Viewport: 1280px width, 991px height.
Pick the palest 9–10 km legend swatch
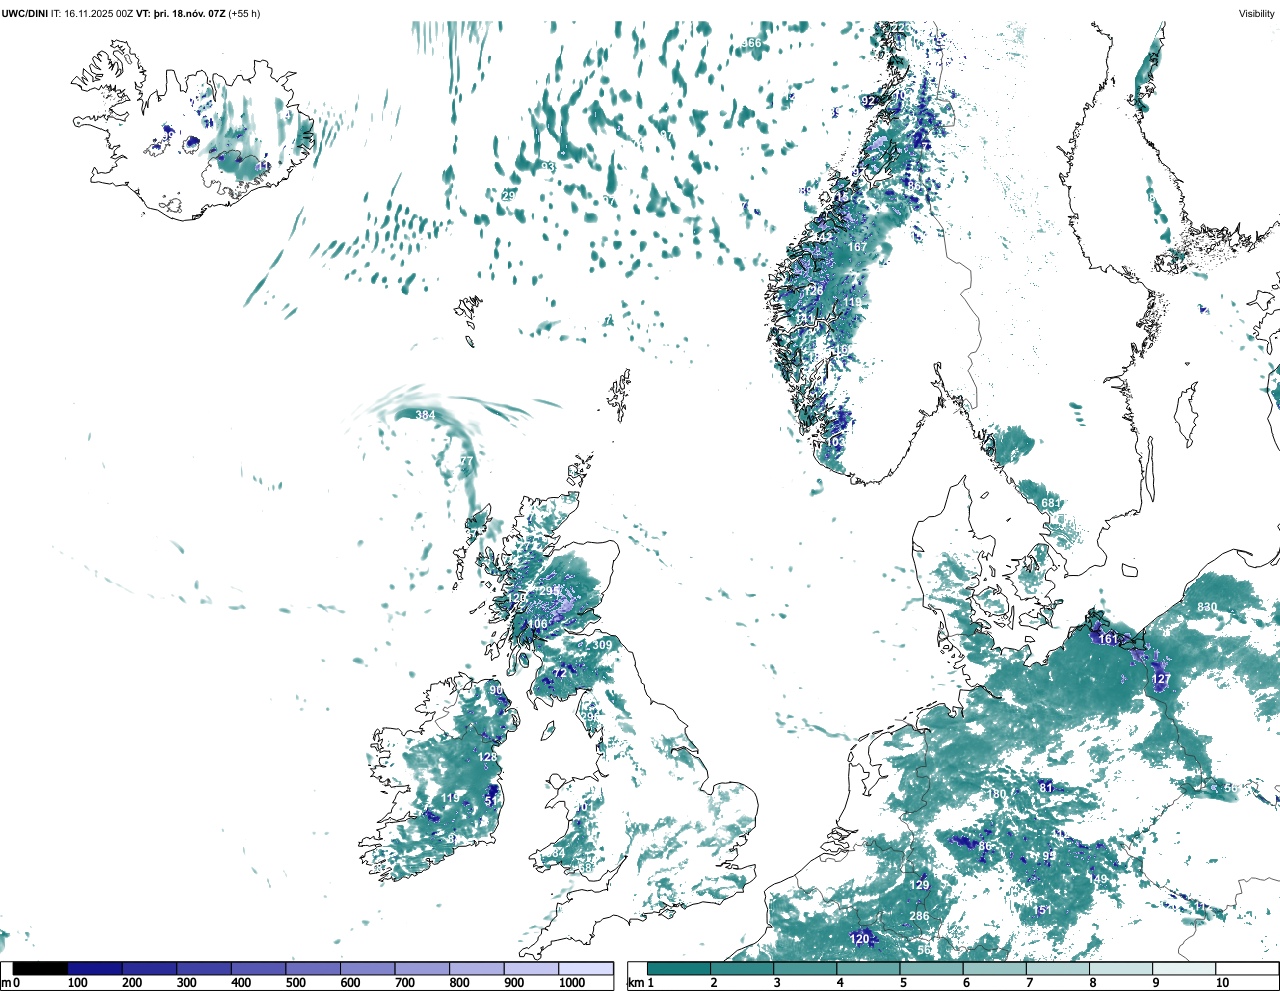pos(1184,968)
